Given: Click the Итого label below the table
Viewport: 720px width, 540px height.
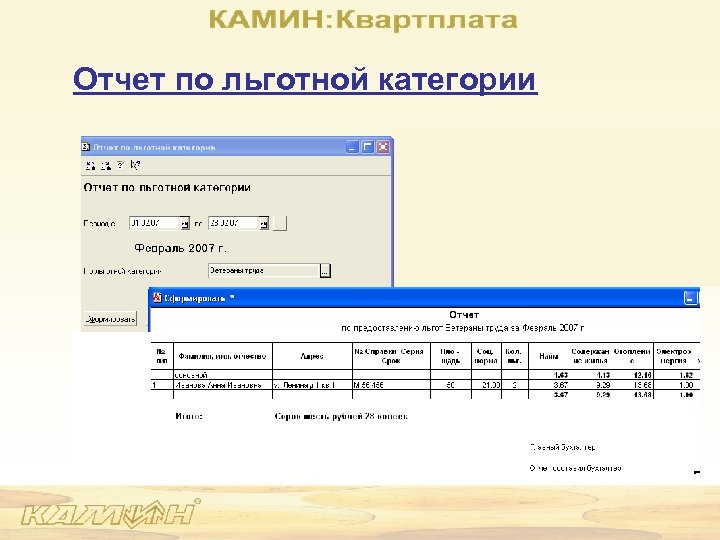Looking at the screenshot, I should pyautogui.click(x=189, y=416).
